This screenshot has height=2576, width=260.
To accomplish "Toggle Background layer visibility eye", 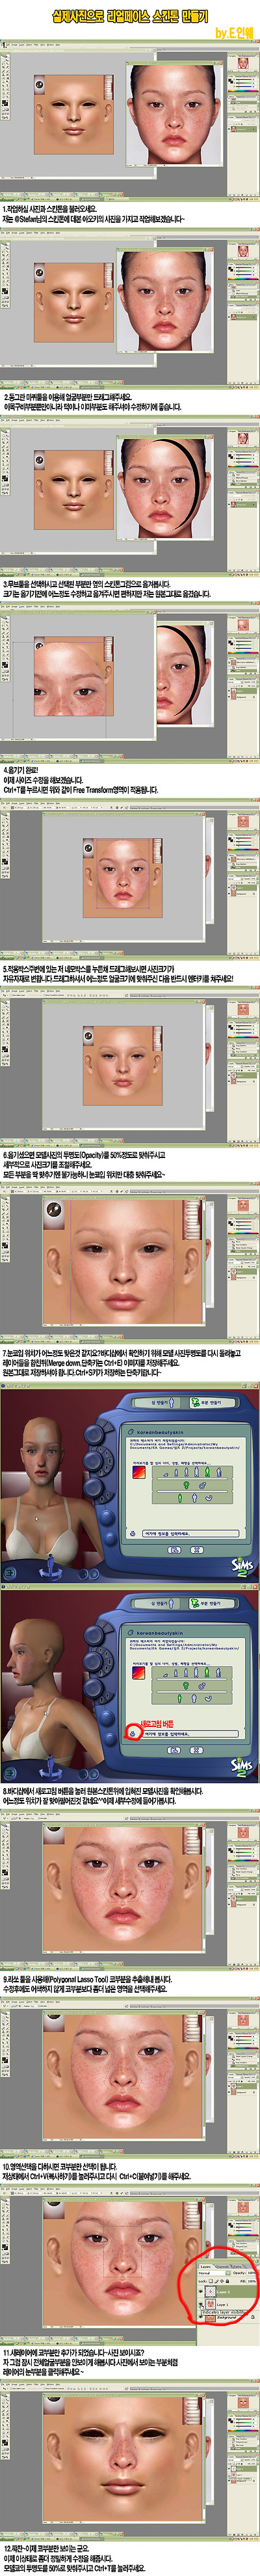I will coord(201,2317).
